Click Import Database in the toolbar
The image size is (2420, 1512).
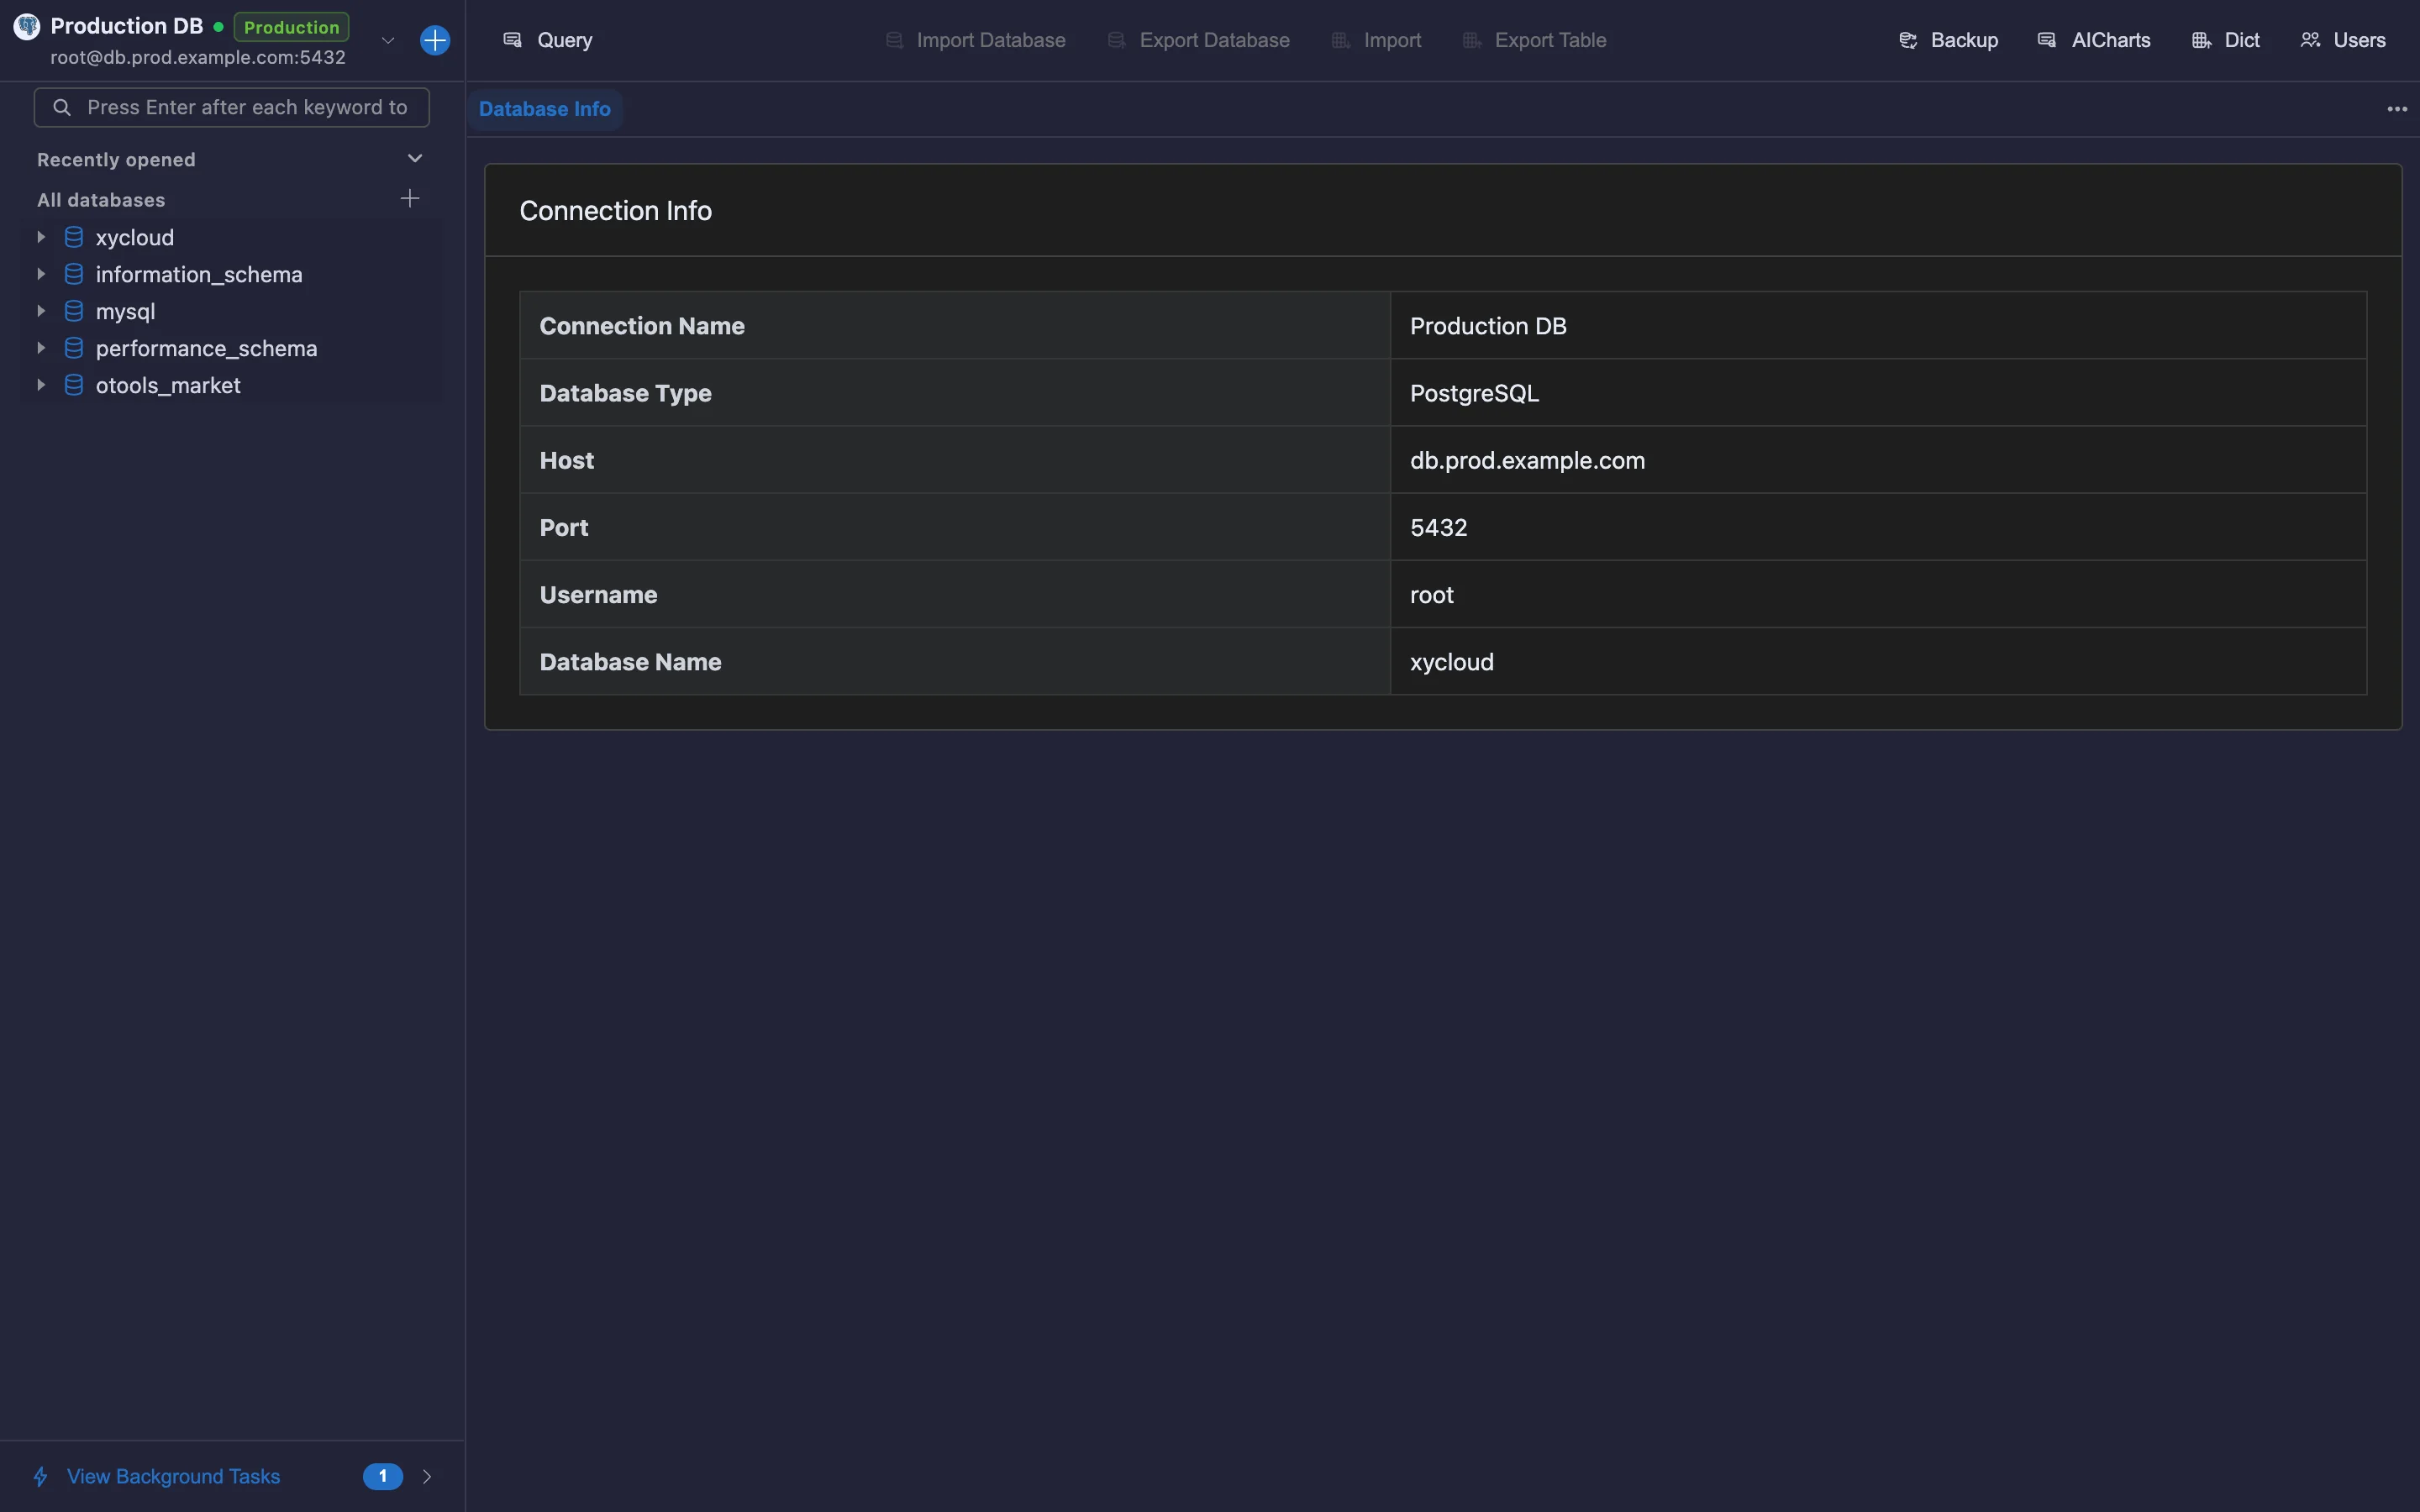[x=976, y=40]
